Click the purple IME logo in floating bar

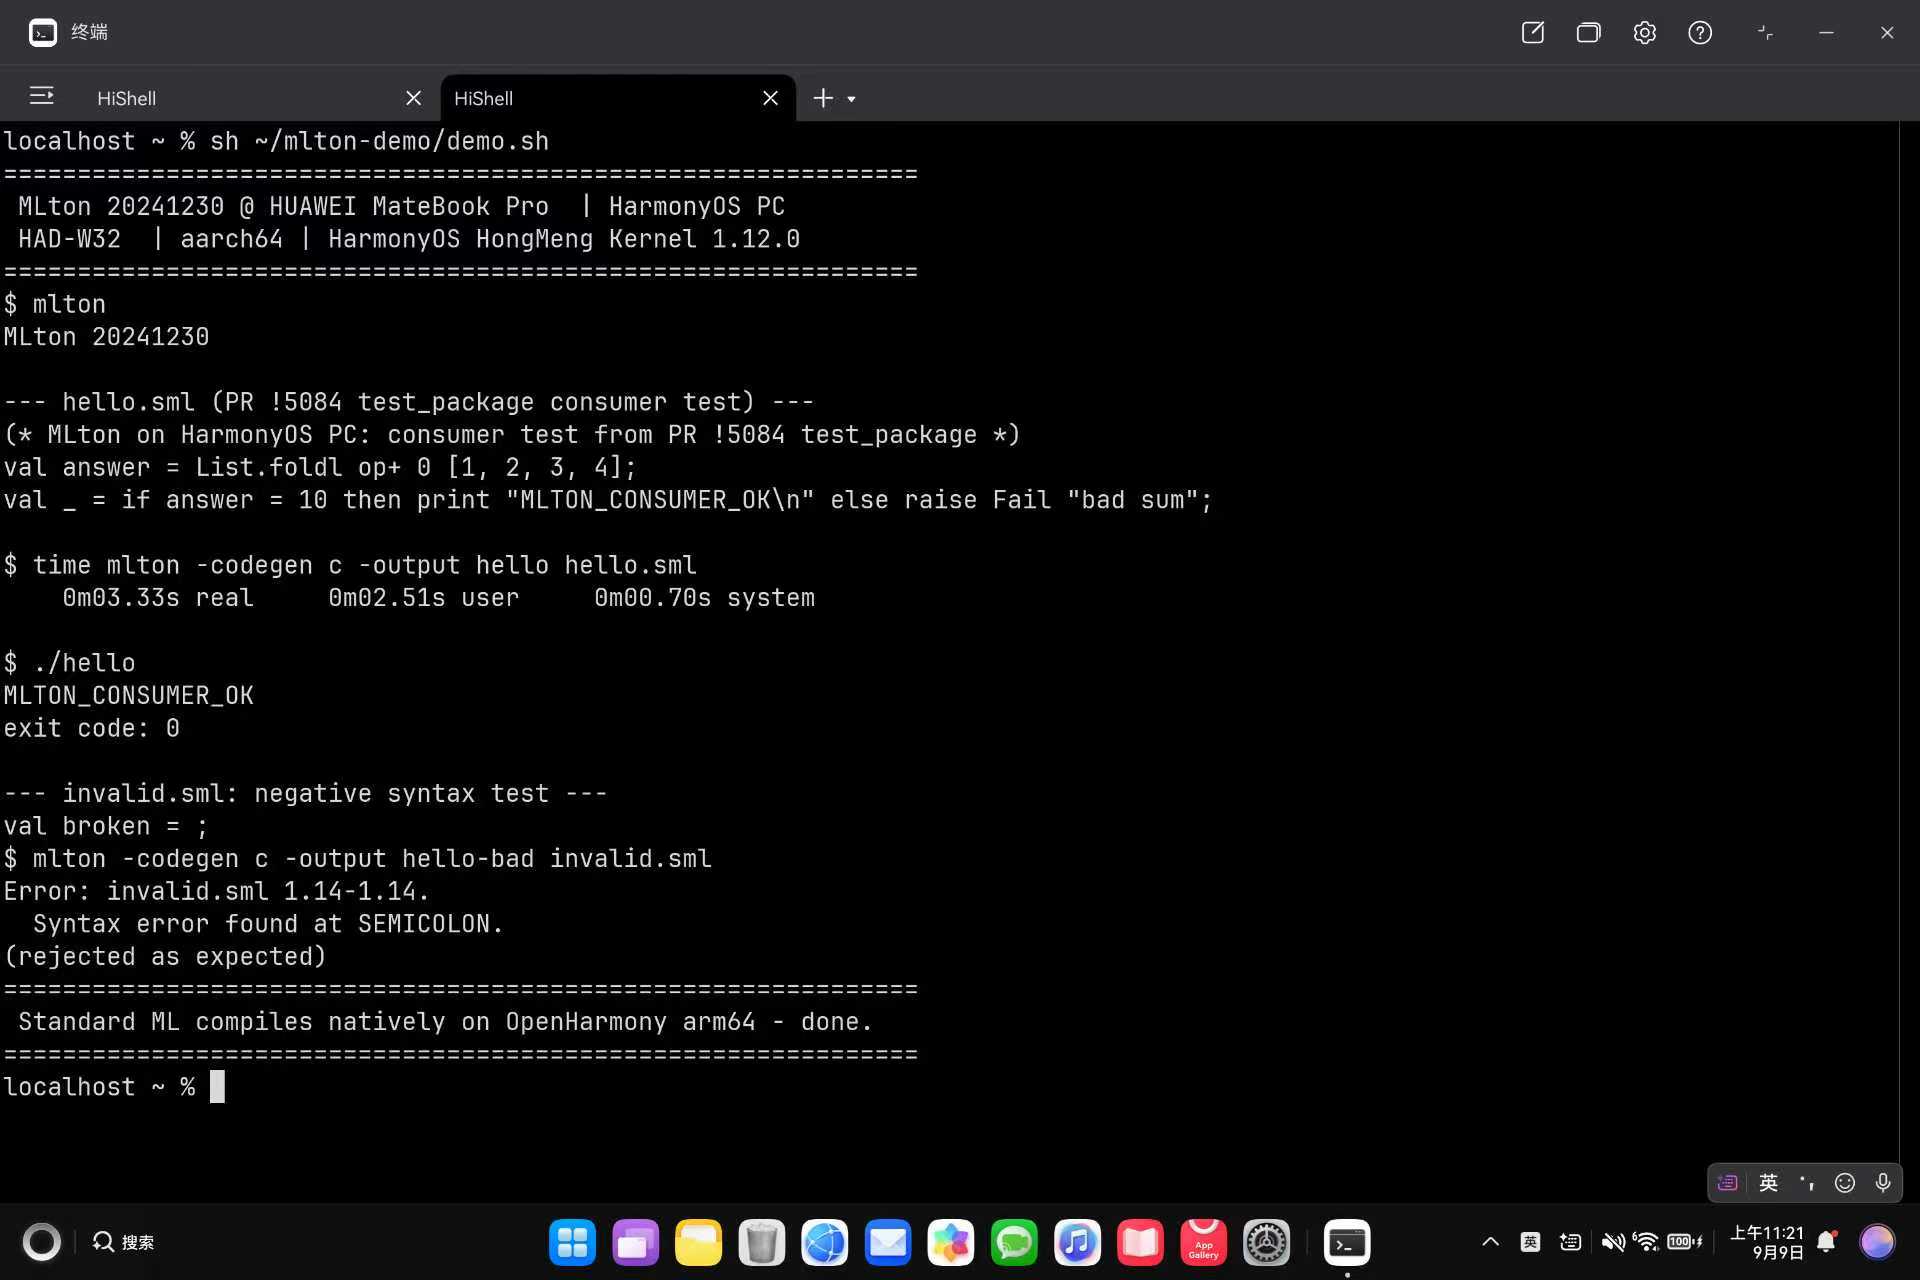click(1727, 1183)
